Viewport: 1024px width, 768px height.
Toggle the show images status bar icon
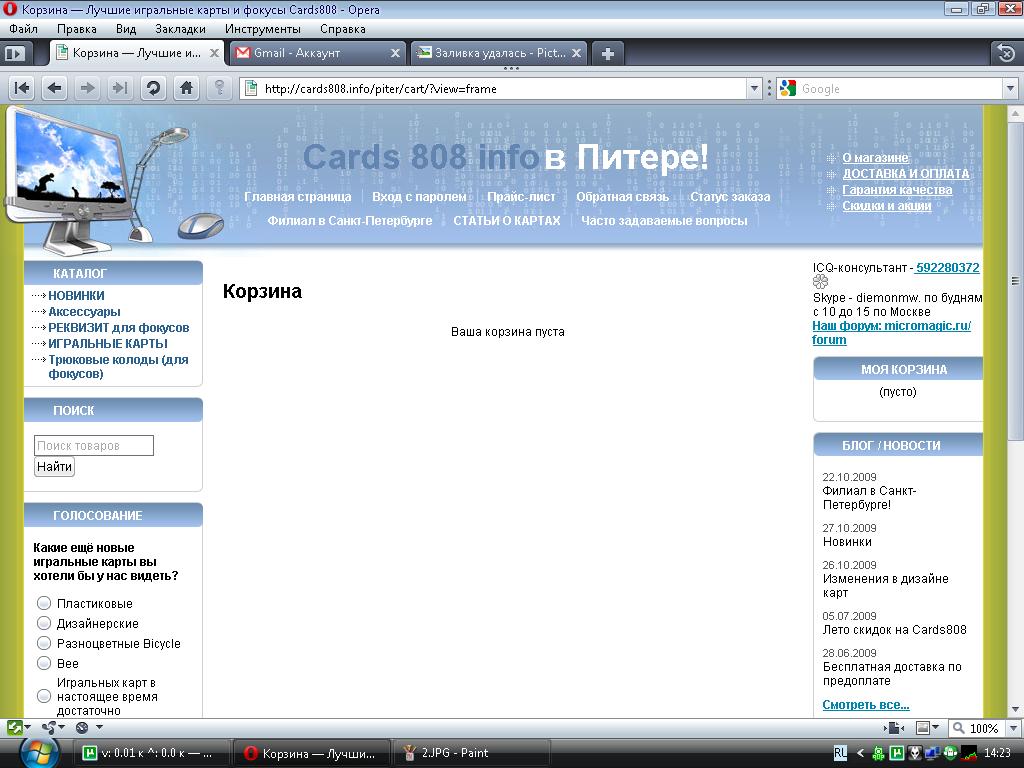(x=923, y=728)
